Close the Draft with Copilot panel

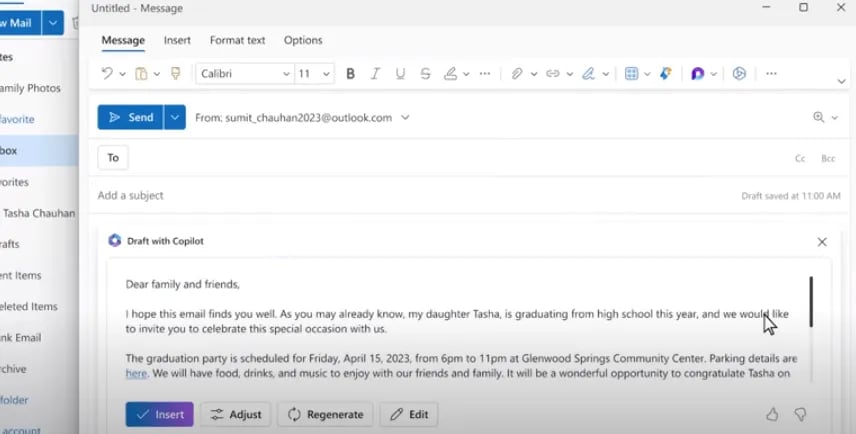tap(822, 242)
